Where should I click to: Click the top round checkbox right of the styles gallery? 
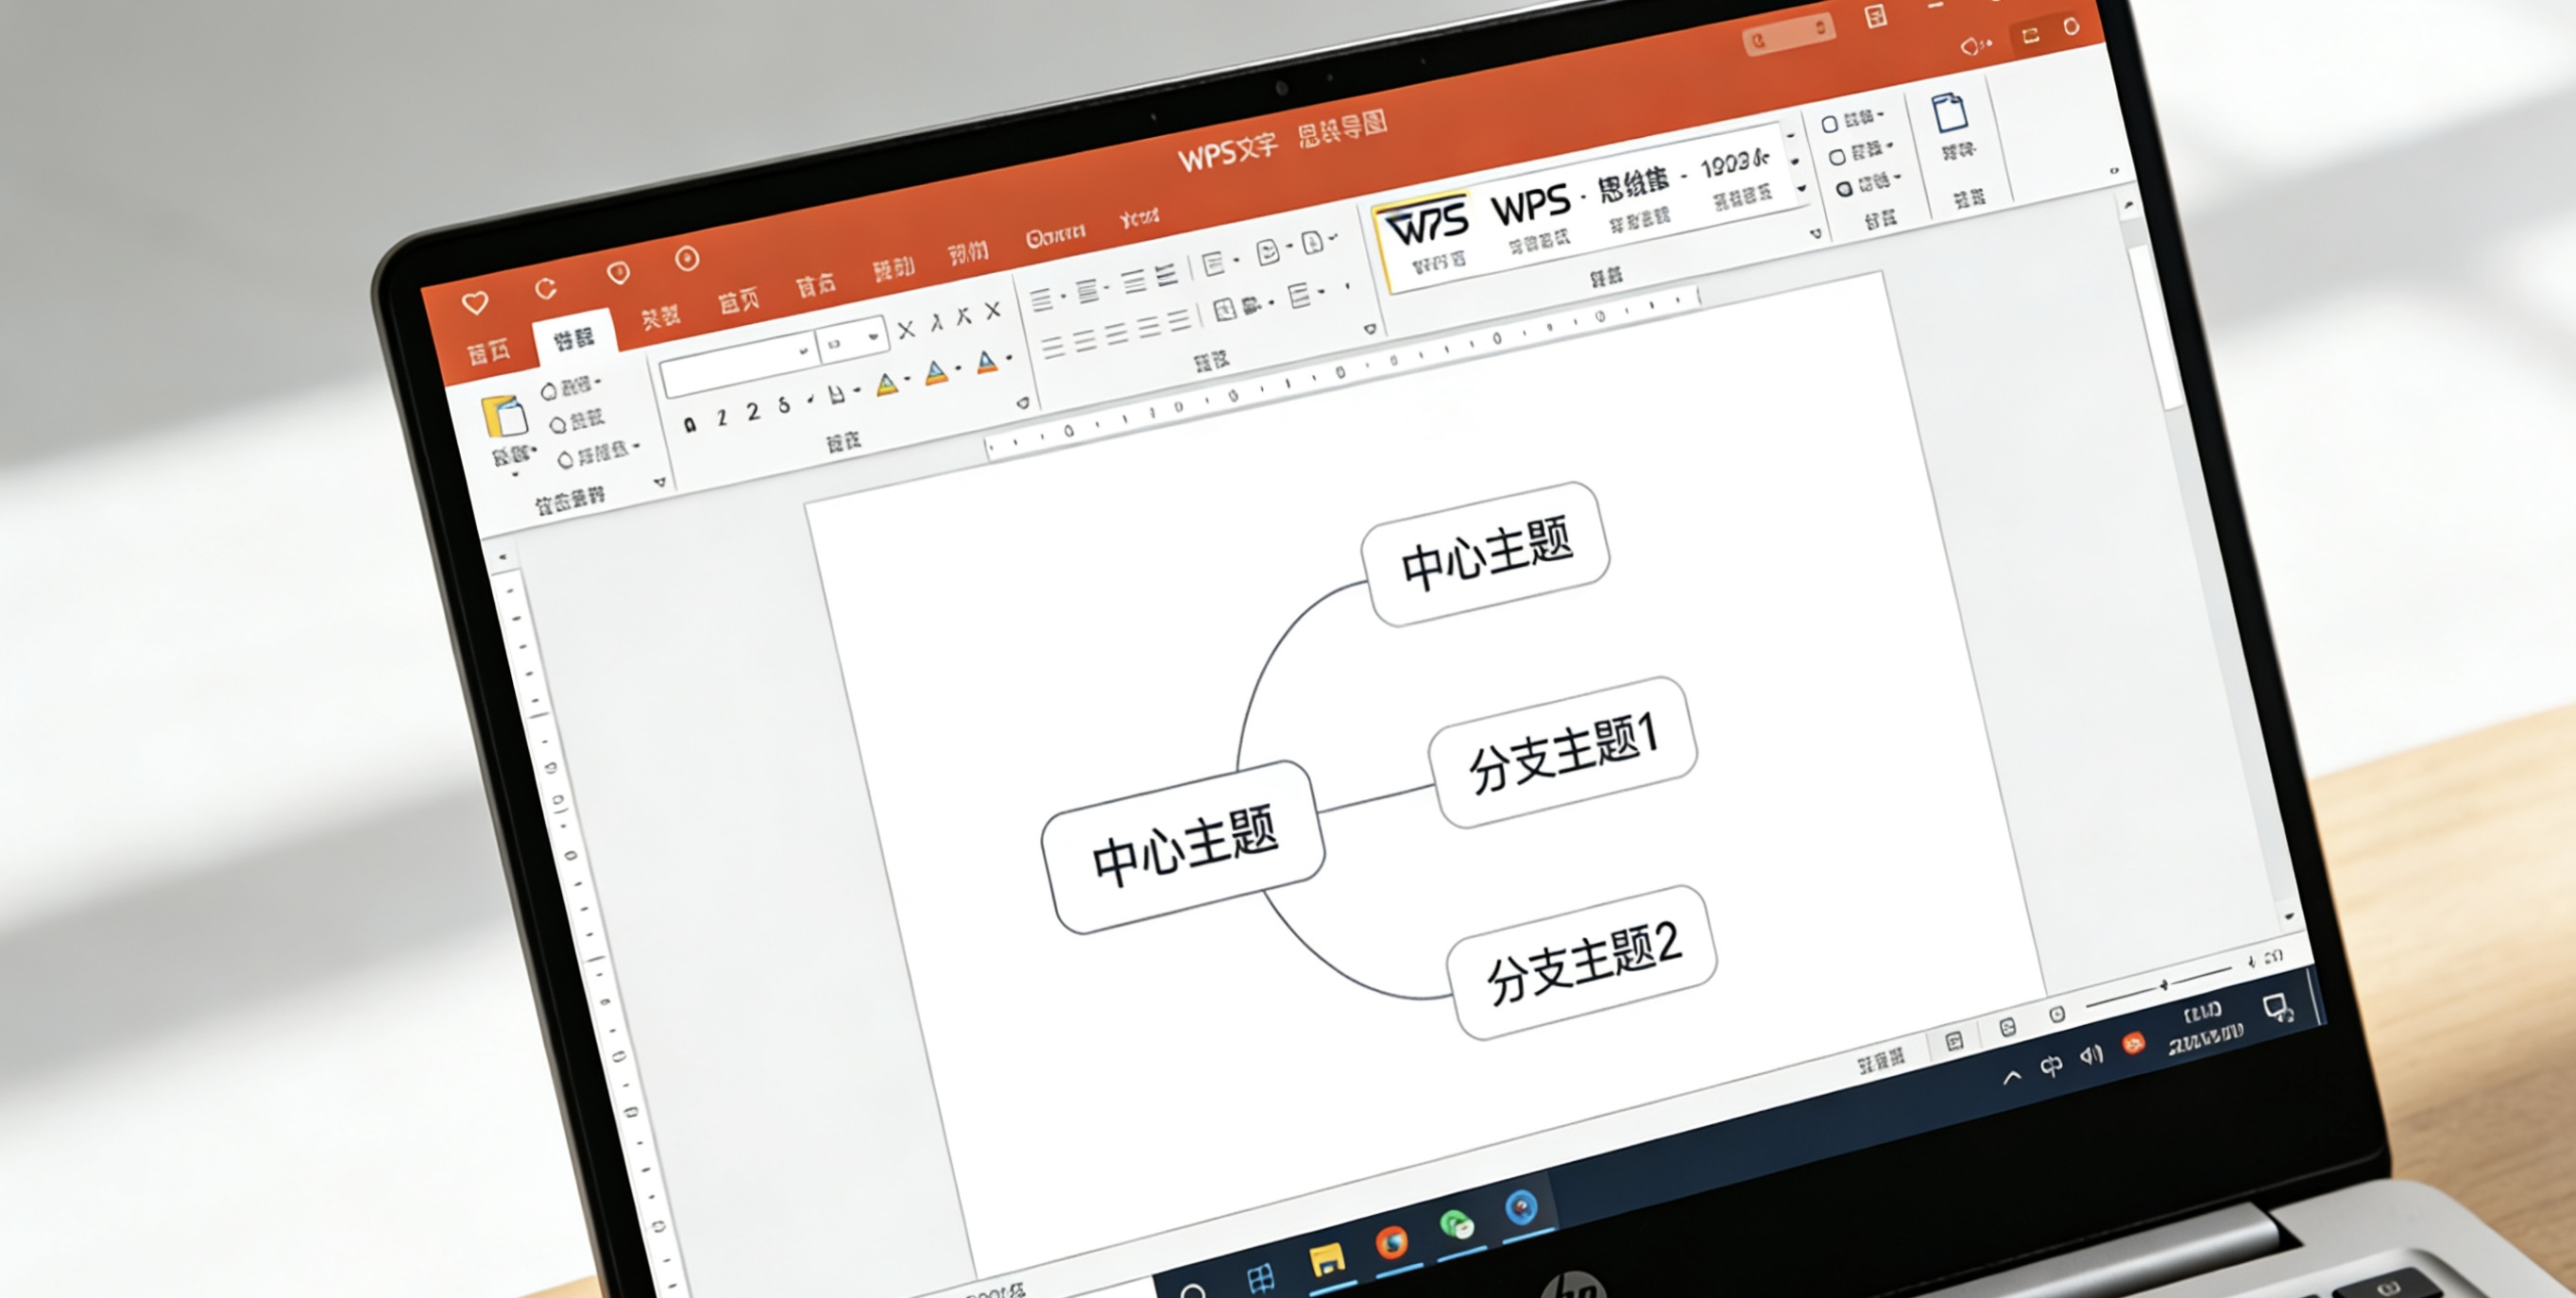click(1829, 124)
